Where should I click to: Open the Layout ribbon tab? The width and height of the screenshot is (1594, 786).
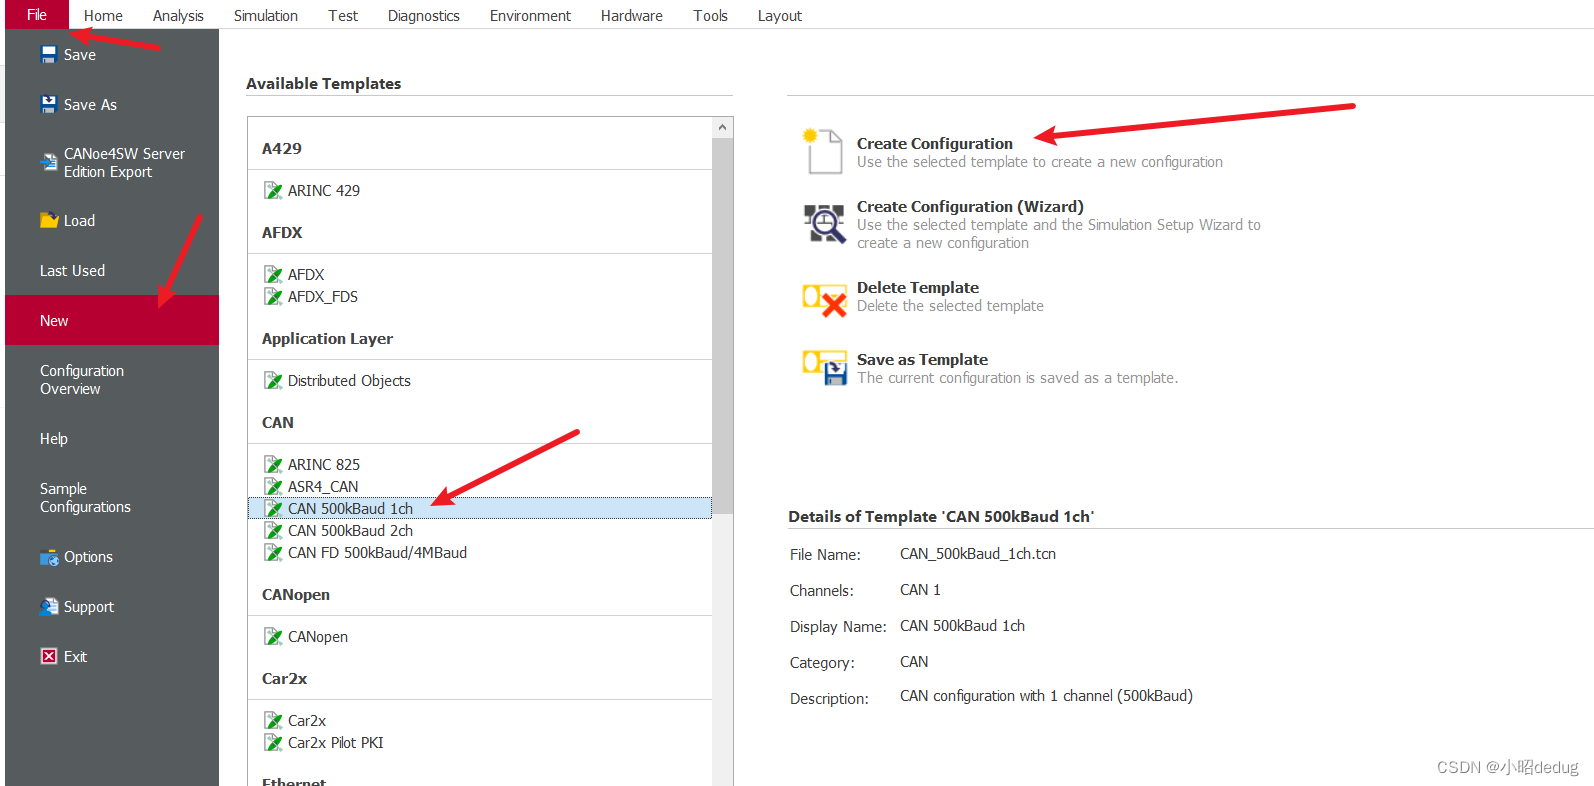[779, 16]
